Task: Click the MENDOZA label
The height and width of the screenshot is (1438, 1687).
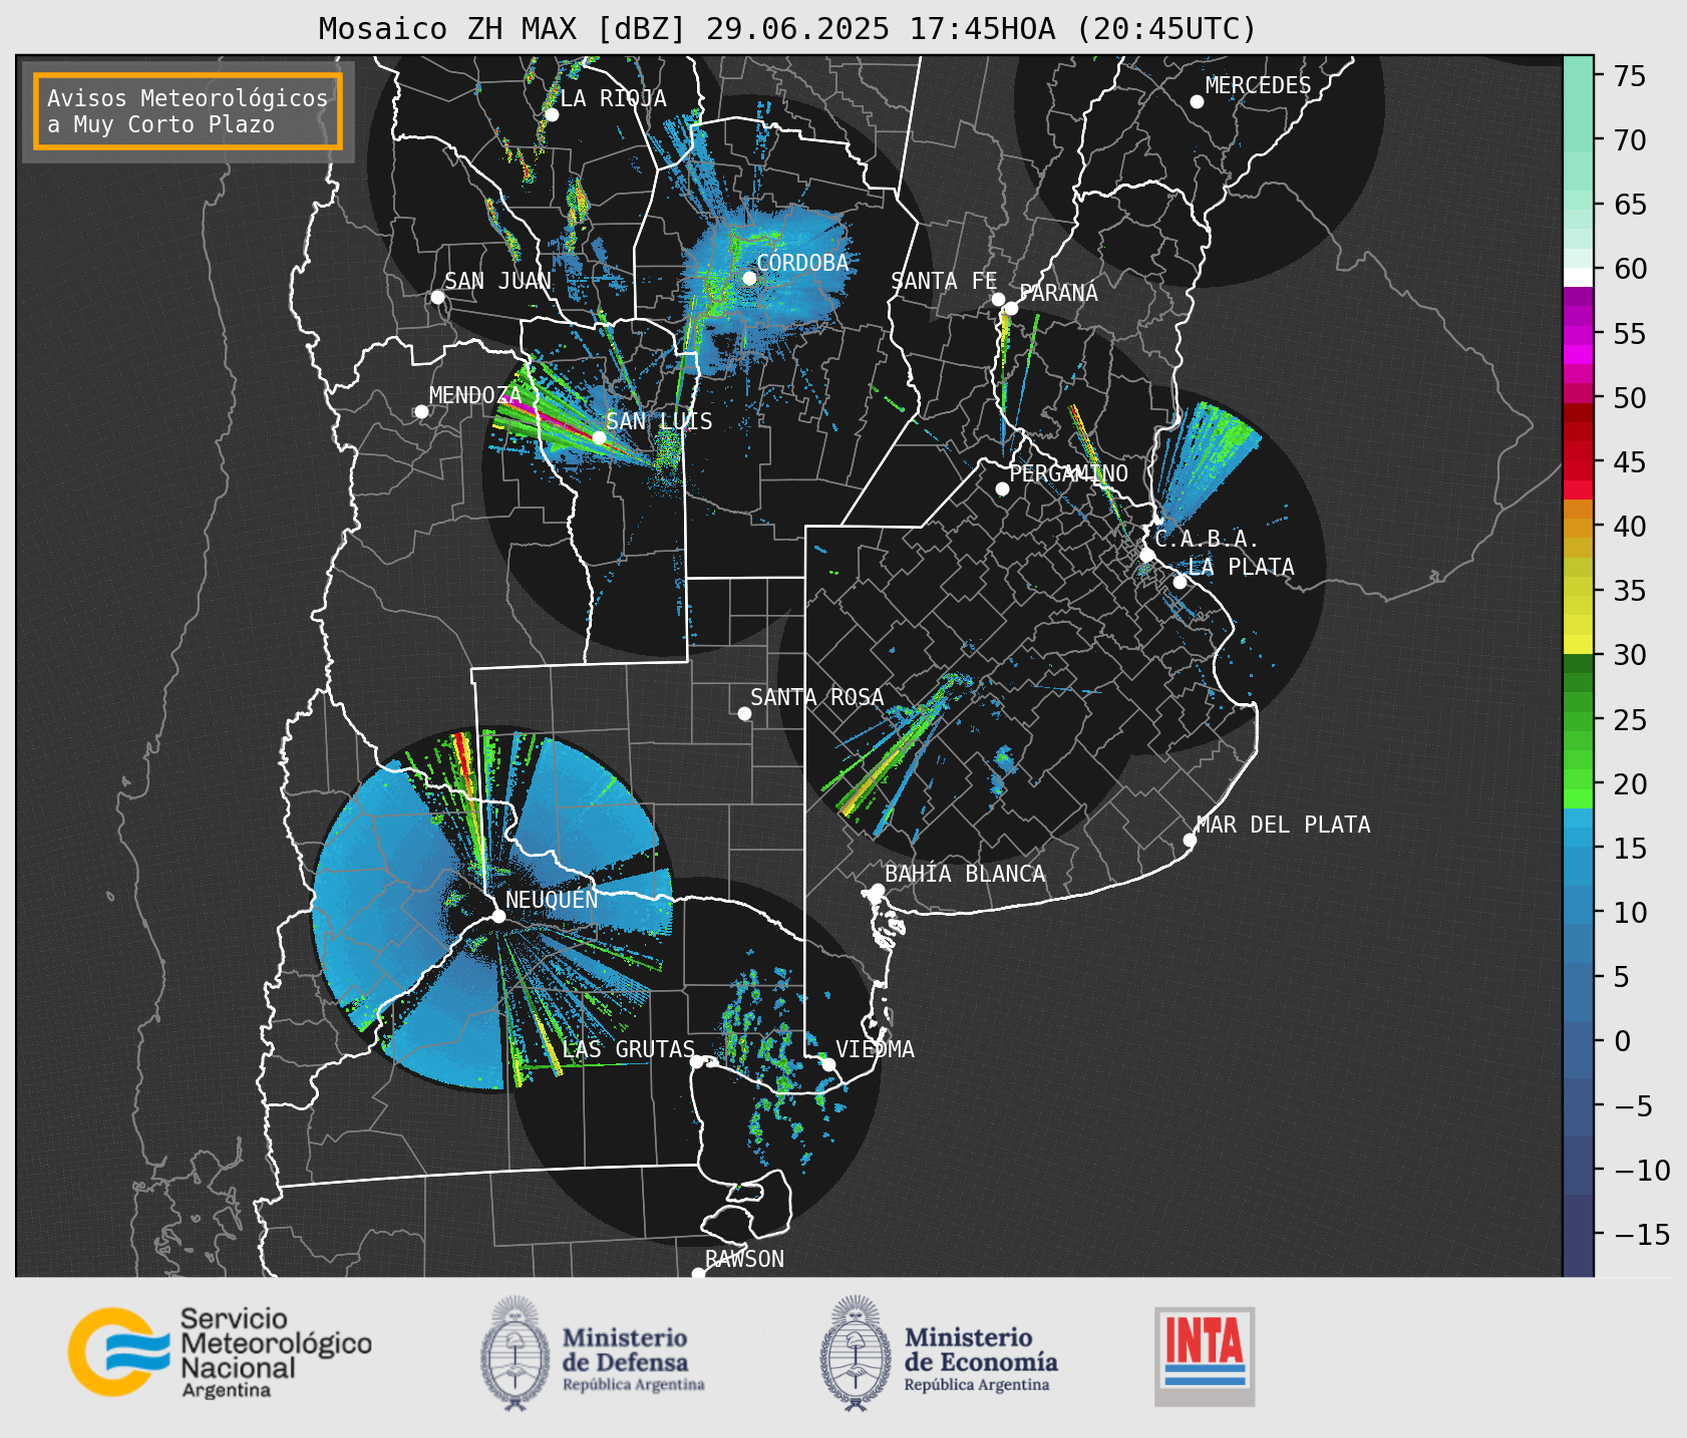Action: click(x=475, y=396)
